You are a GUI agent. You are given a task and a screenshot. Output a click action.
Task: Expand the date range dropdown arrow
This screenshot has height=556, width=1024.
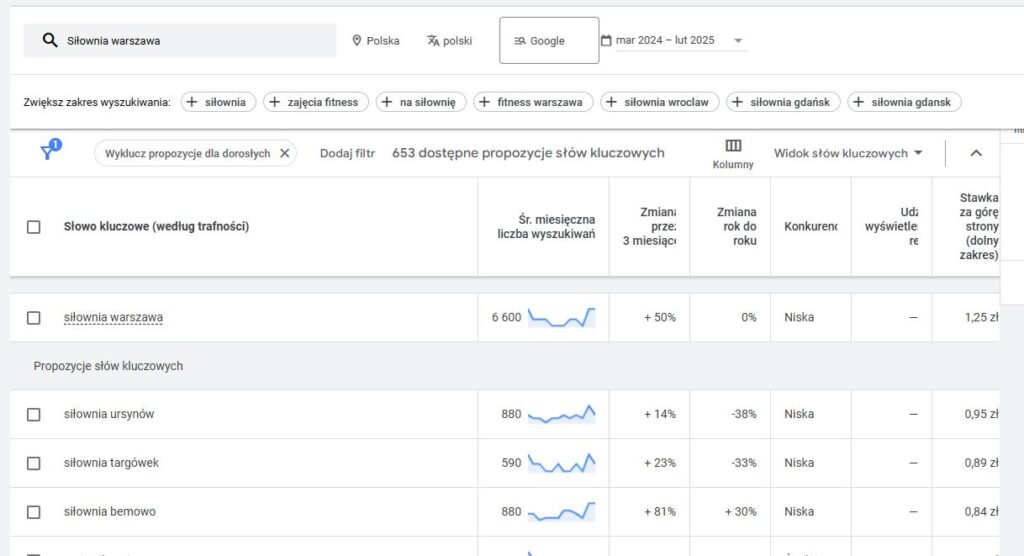[x=738, y=41]
